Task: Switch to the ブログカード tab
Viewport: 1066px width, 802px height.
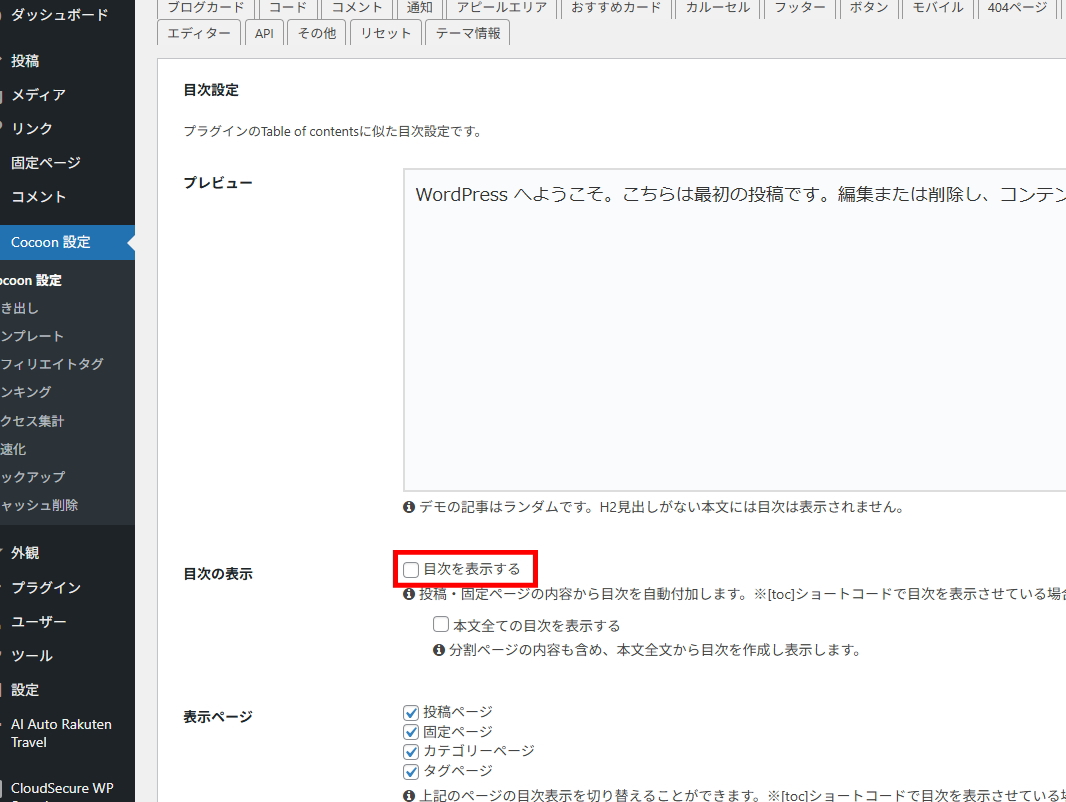Action: click(205, 8)
